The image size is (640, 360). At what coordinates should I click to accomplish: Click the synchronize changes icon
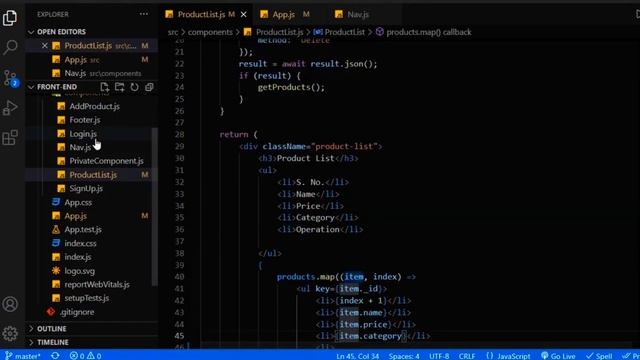click(55, 356)
